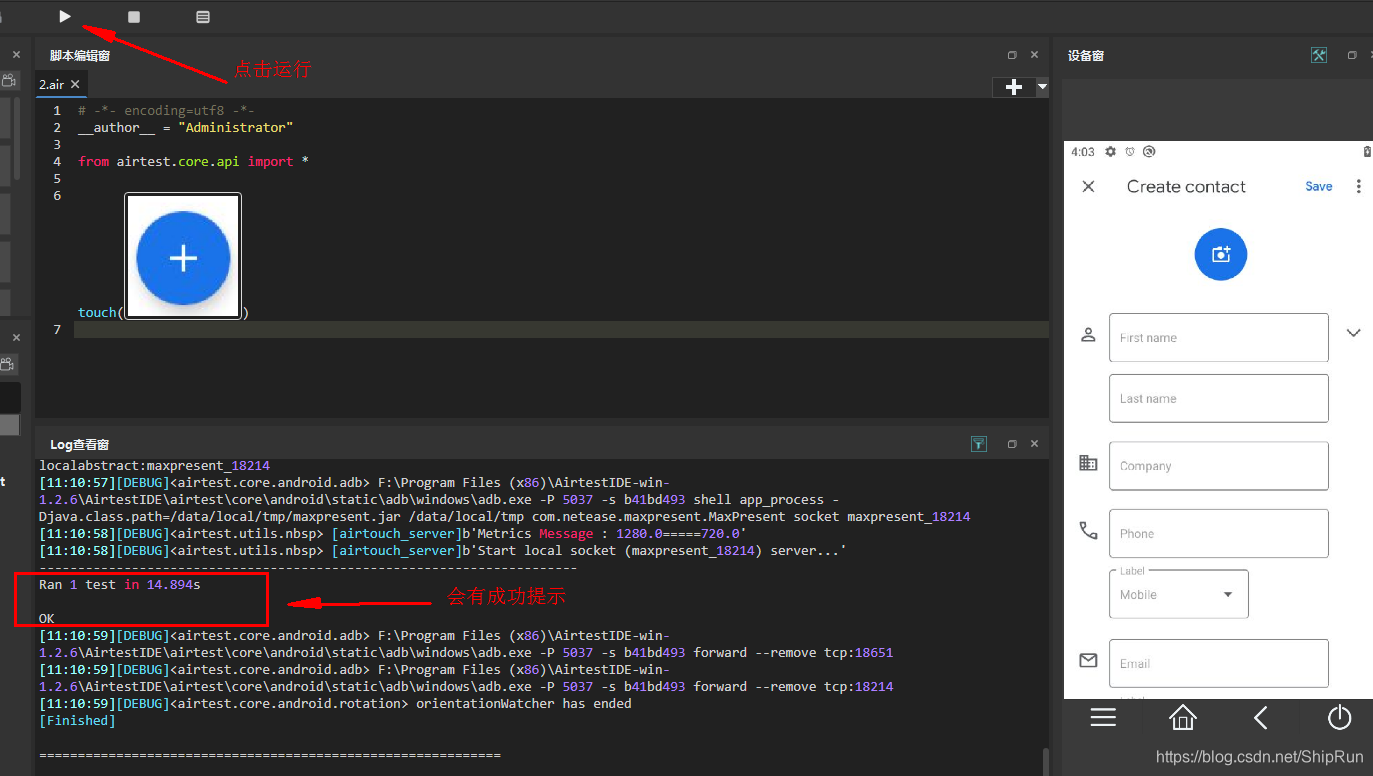
Task: Click the log panel vertical scrollbar
Action: click(1046, 761)
